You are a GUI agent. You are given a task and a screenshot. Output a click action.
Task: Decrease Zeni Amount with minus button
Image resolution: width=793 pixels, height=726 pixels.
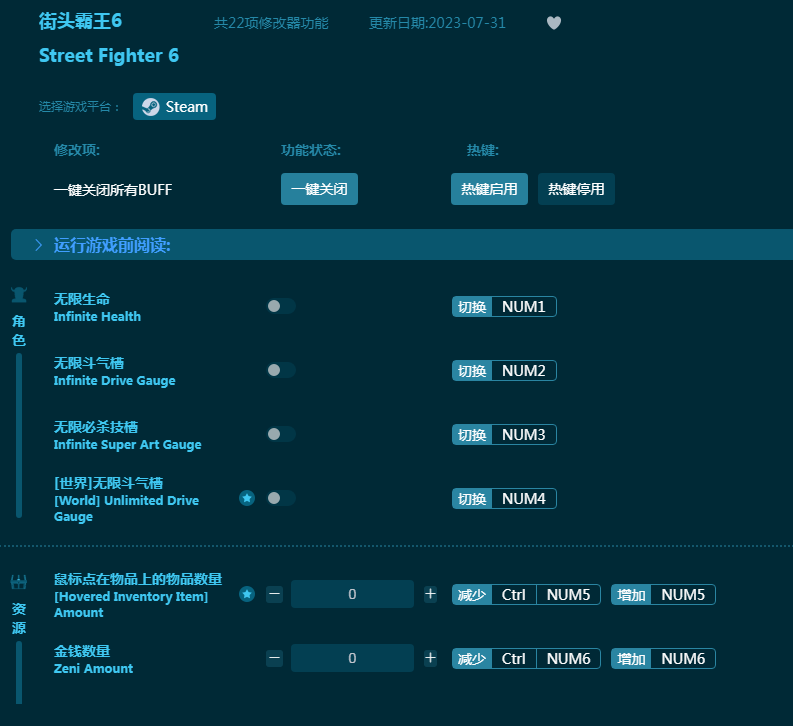click(275, 658)
